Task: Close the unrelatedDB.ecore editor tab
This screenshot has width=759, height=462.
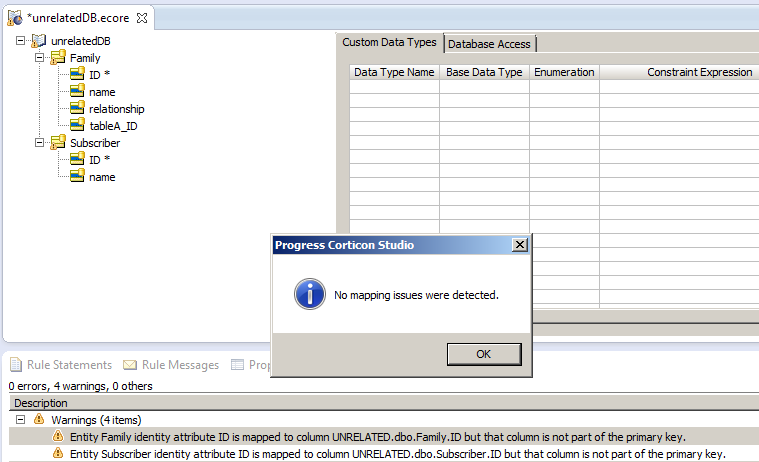Action: point(142,18)
